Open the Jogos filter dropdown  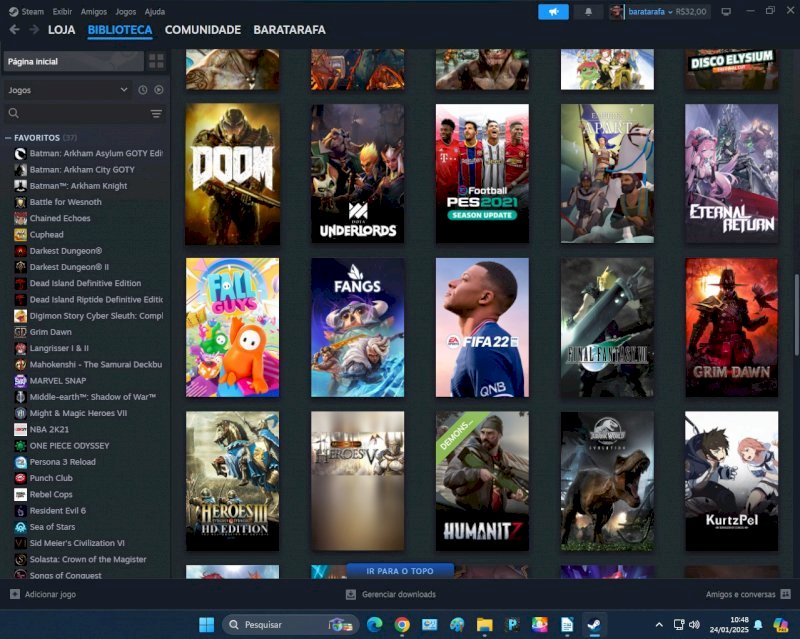[67, 90]
